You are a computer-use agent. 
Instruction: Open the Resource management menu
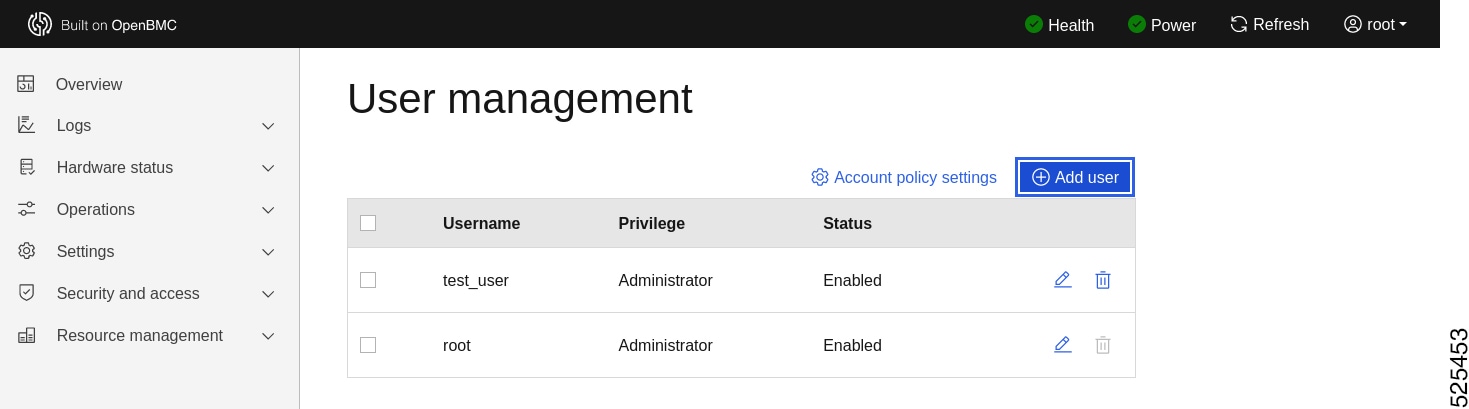140,335
